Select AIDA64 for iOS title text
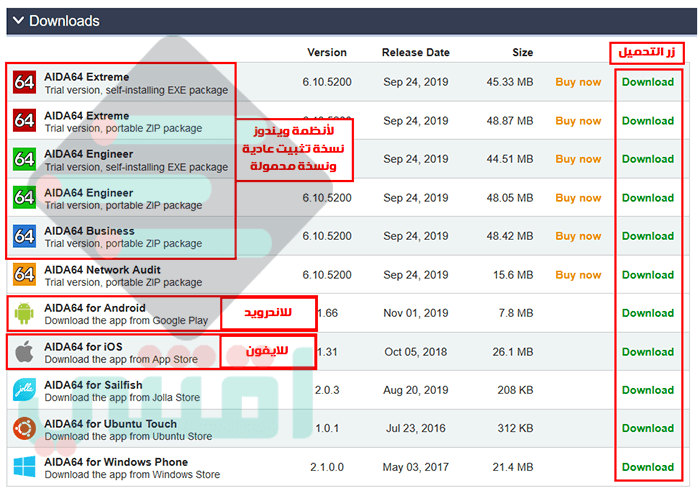The image size is (700, 491). click(83, 347)
